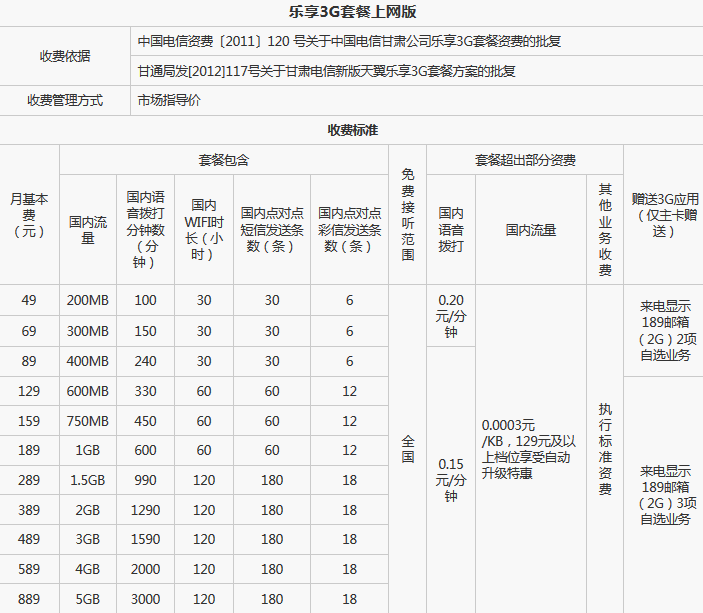Select the 3000 voice minutes cell
The width and height of the screenshot is (703, 613).
tap(145, 599)
